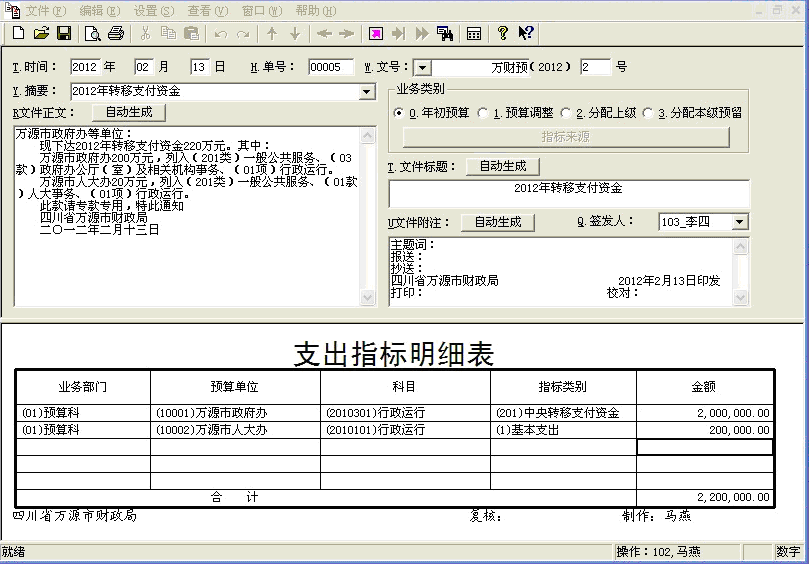Select the 3.分配本级预留 radio button
The height and width of the screenshot is (565, 809).
(648, 112)
